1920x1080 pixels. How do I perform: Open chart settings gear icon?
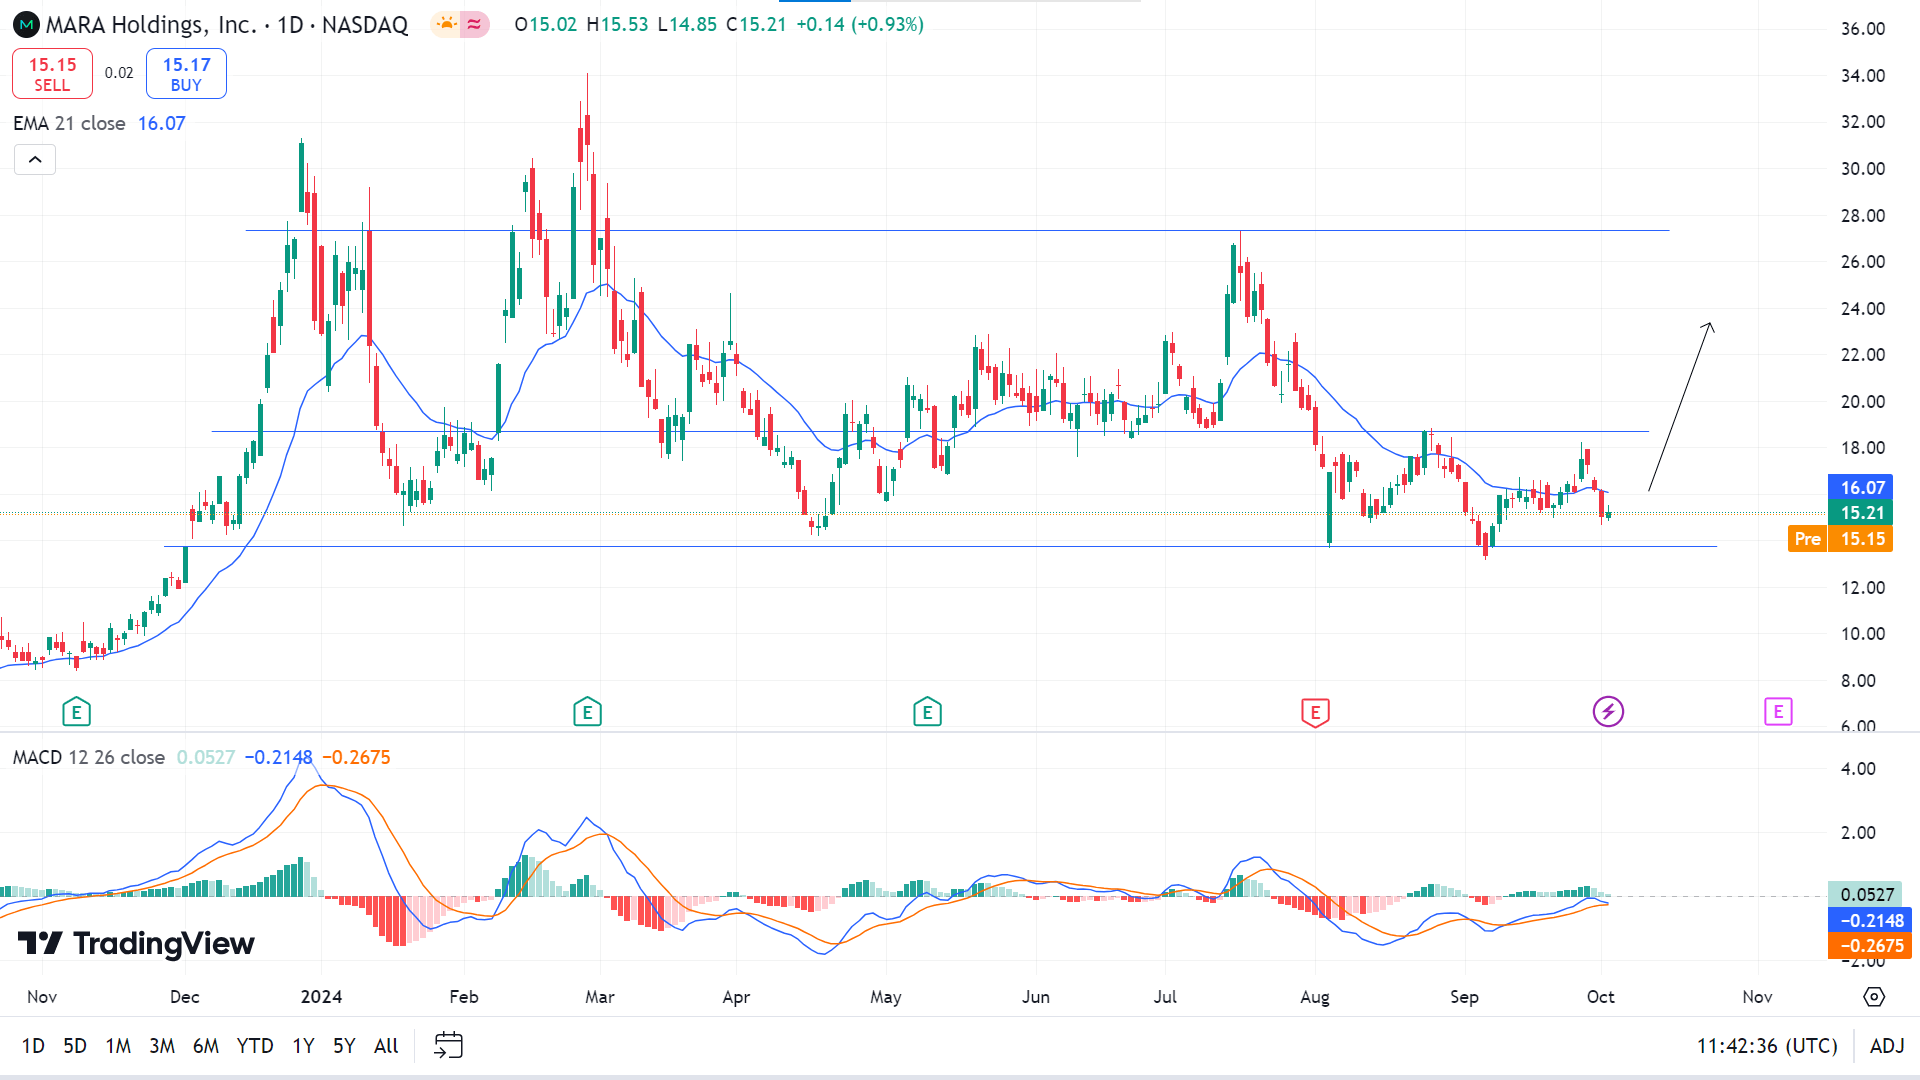(1874, 997)
